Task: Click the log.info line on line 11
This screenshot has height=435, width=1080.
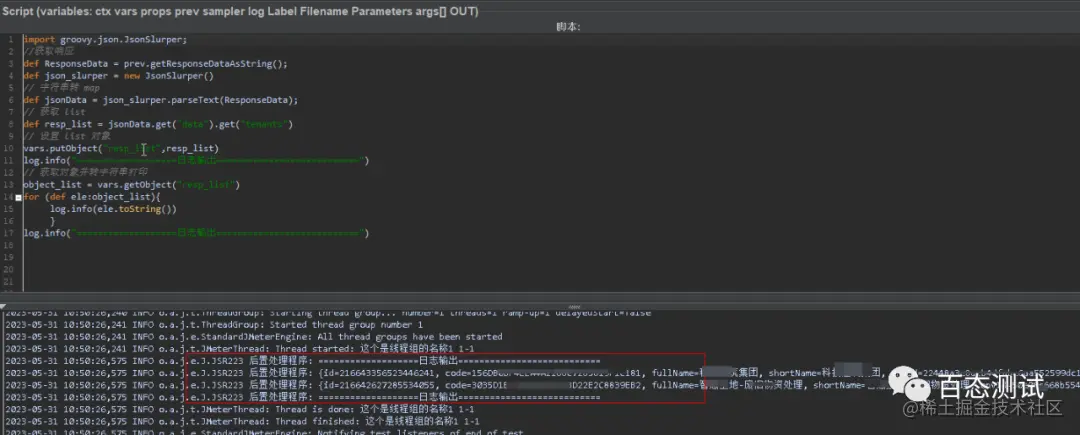Action: [196, 161]
